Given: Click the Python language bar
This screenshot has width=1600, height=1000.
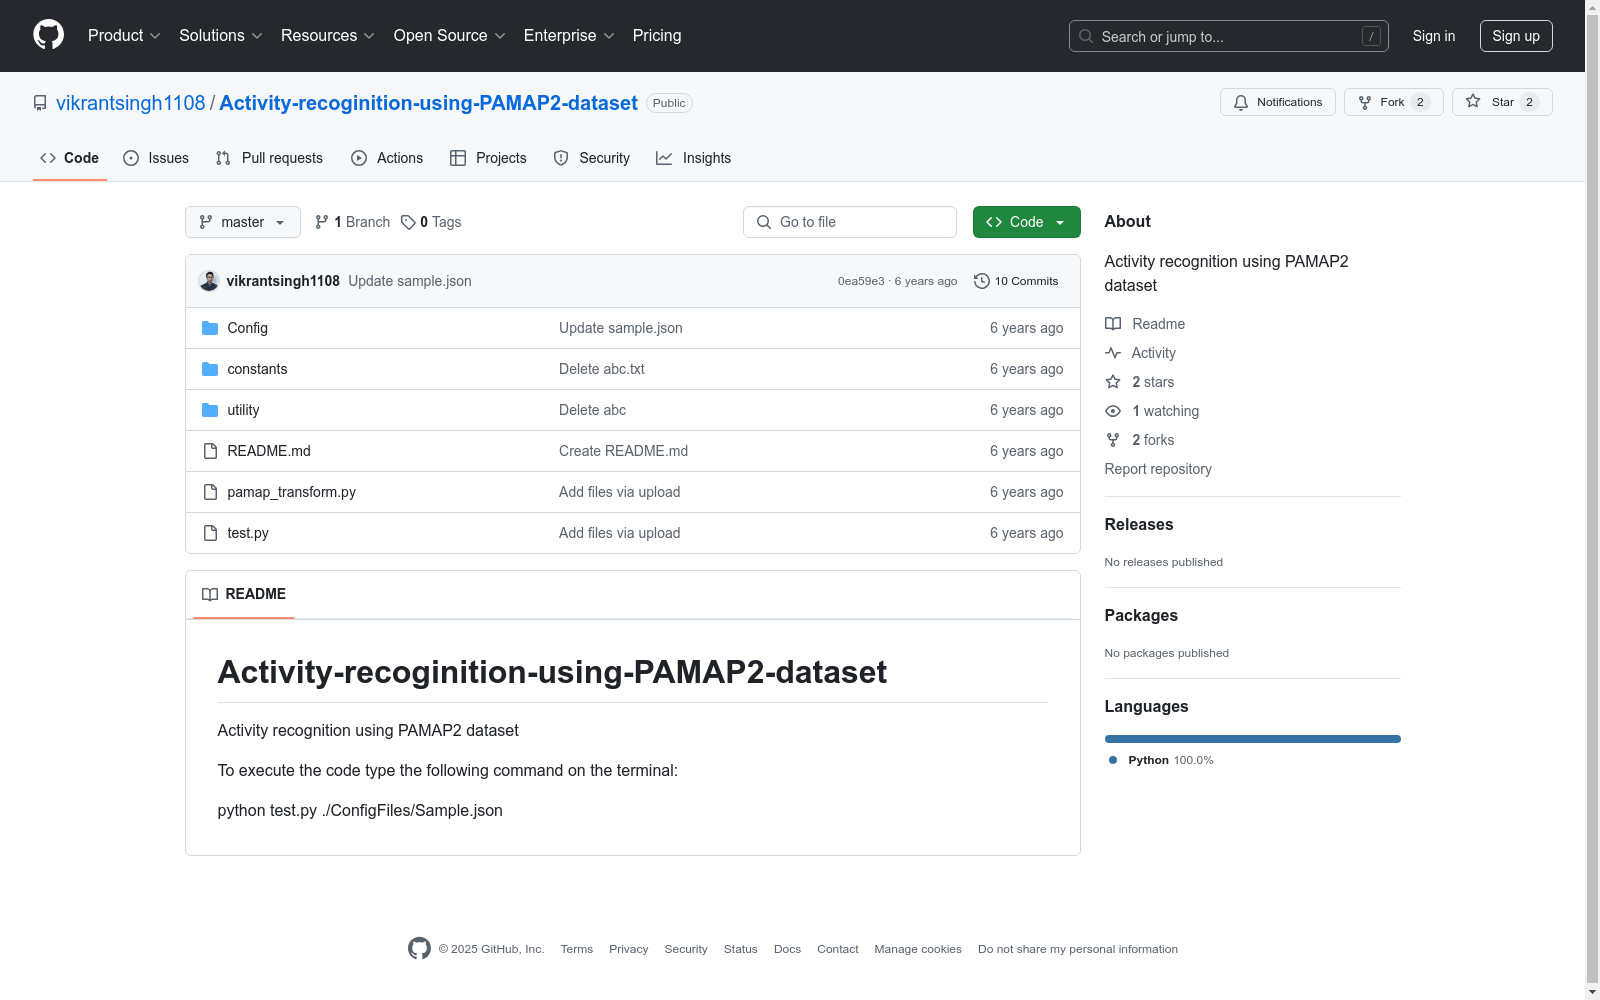Looking at the screenshot, I should (x=1252, y=739).
